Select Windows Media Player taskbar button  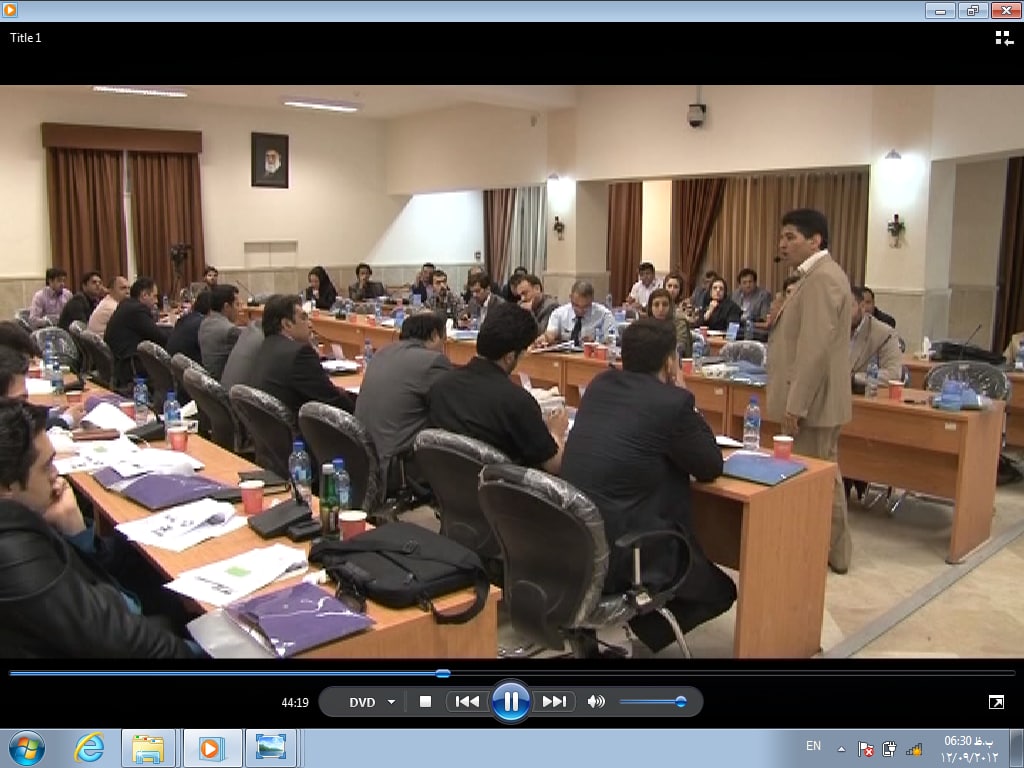point(210,748)
